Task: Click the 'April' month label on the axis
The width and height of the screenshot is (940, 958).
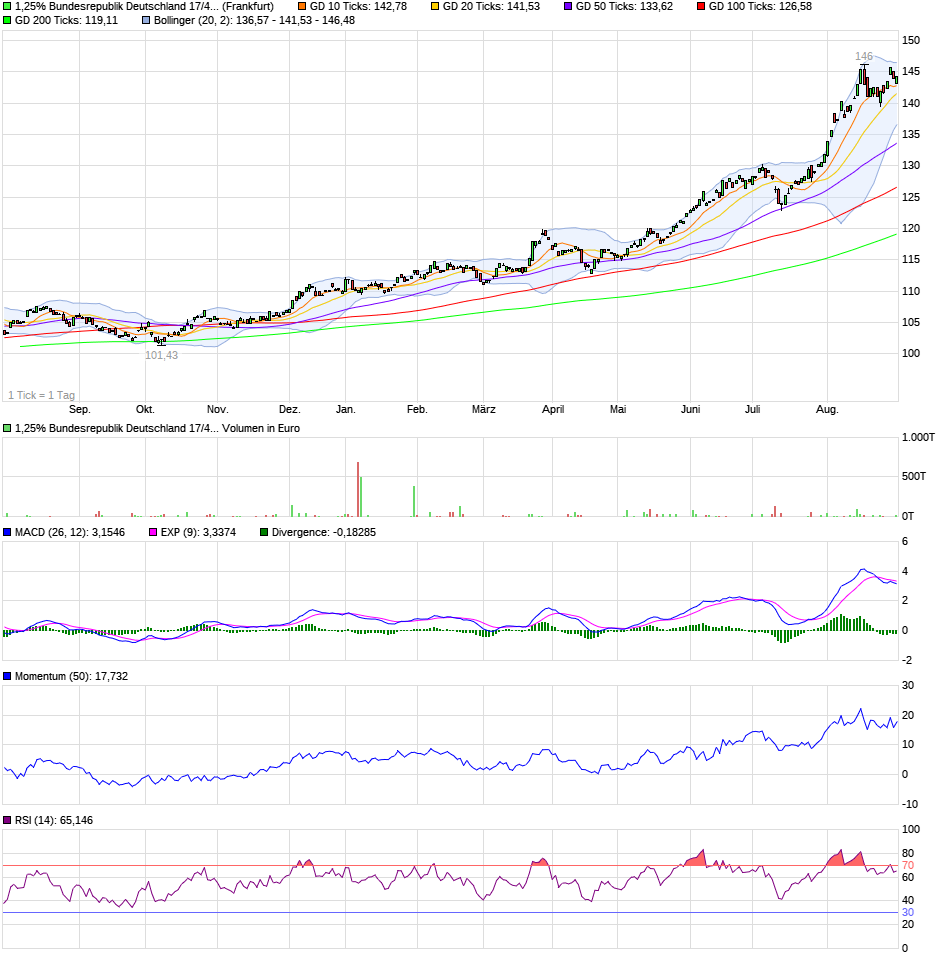Action: [553, 409]
